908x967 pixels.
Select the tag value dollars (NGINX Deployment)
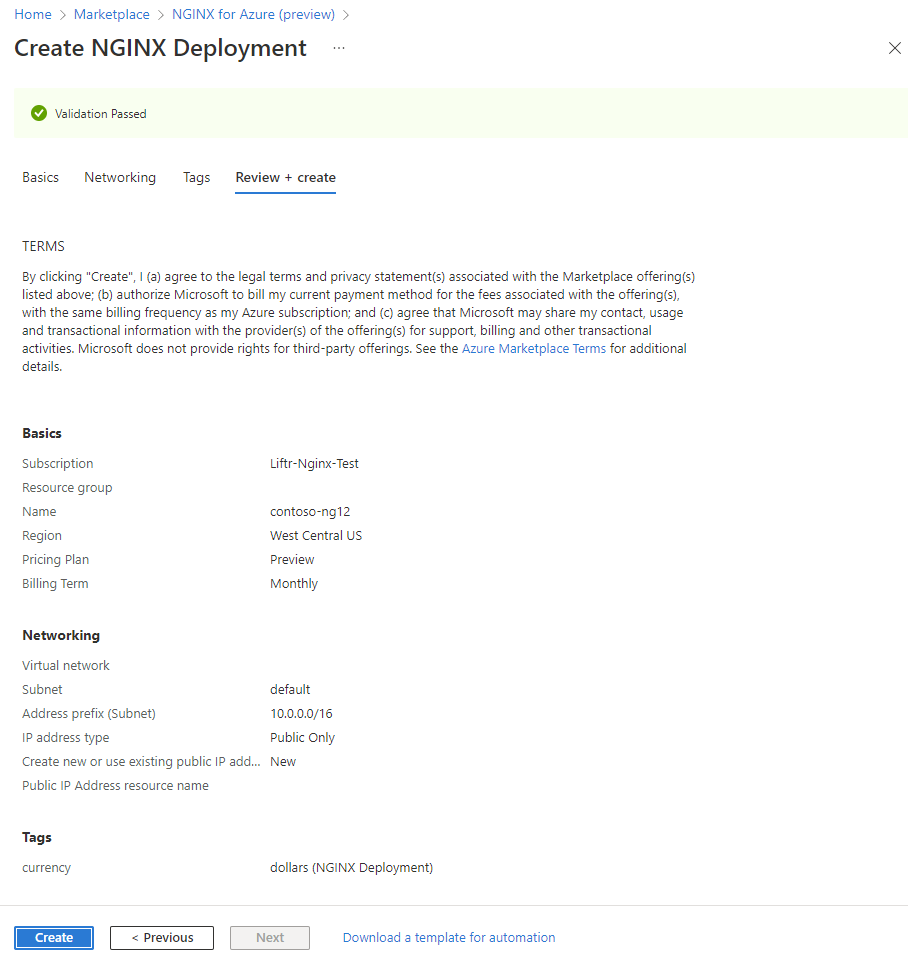352,868
